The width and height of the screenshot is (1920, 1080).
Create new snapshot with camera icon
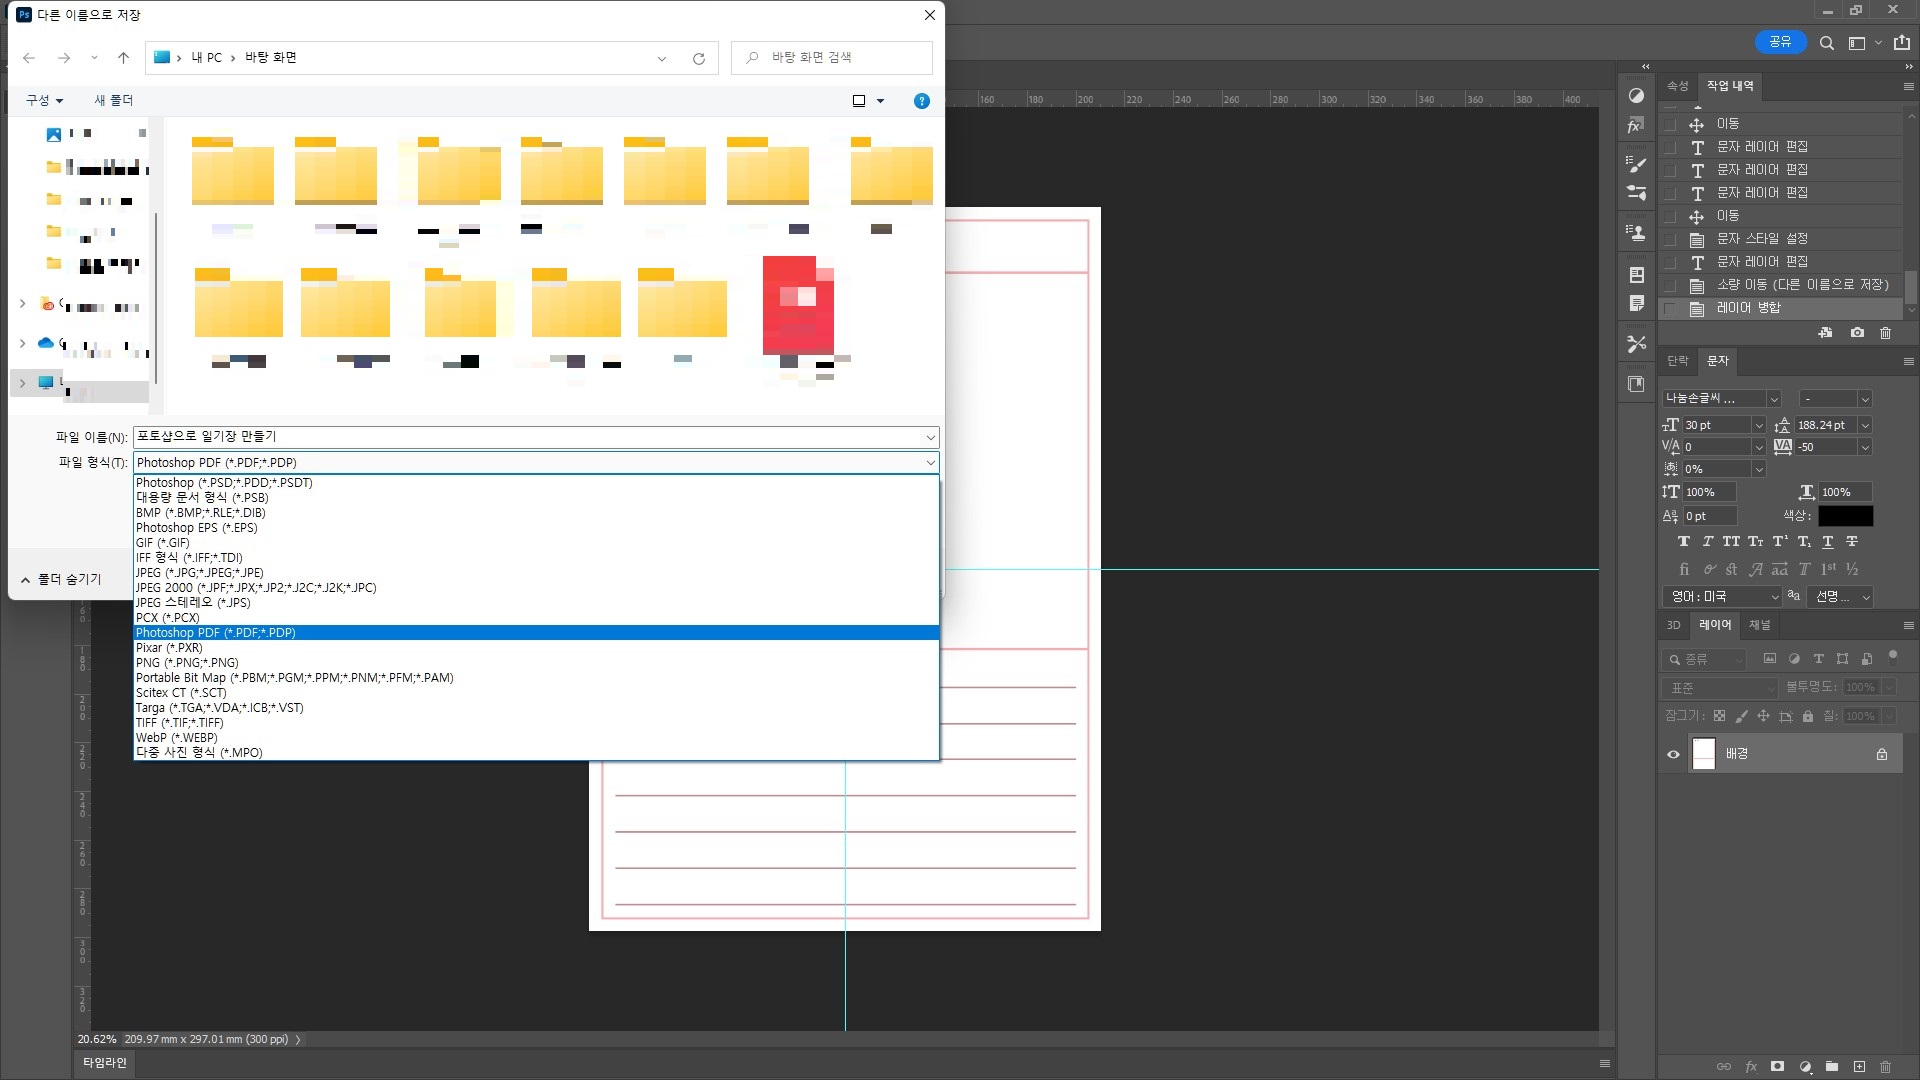coord(1857,333)
